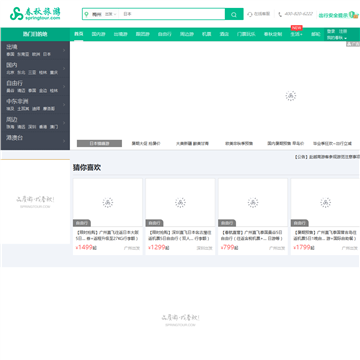
Task: Select 三亚 under the 国内 category
Action: pos(32,72)
